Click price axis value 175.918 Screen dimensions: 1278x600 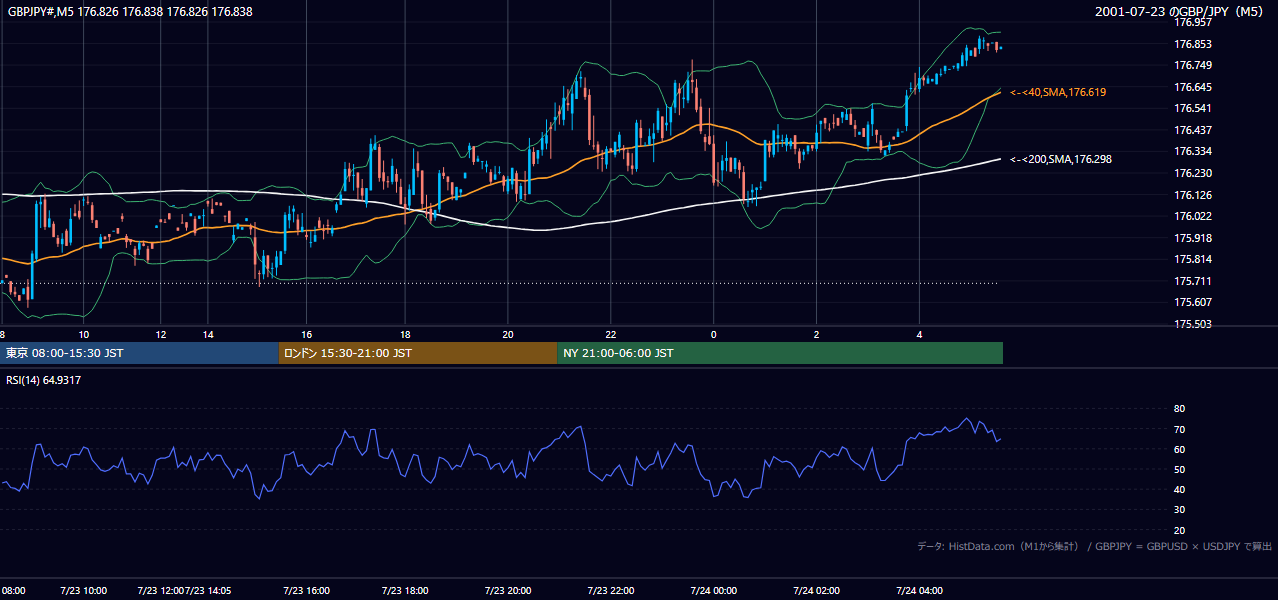[x=1193, y=238]
